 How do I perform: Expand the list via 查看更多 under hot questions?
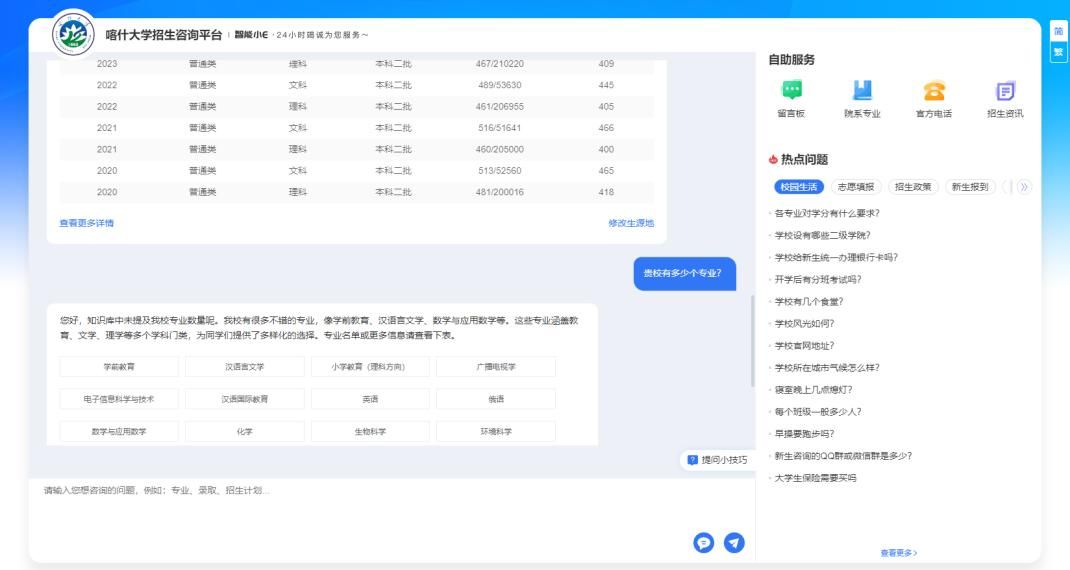(898, 552)
